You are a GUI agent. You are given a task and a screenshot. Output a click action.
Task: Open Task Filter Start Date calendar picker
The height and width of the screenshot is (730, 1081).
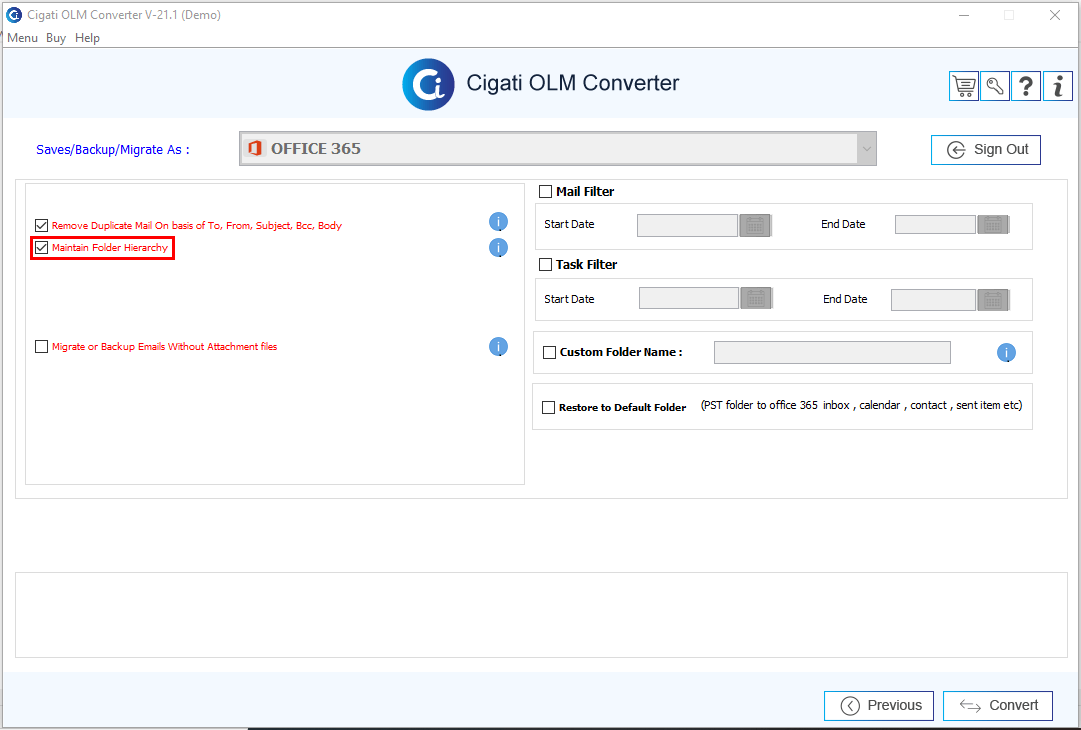[x=756, y=298]
